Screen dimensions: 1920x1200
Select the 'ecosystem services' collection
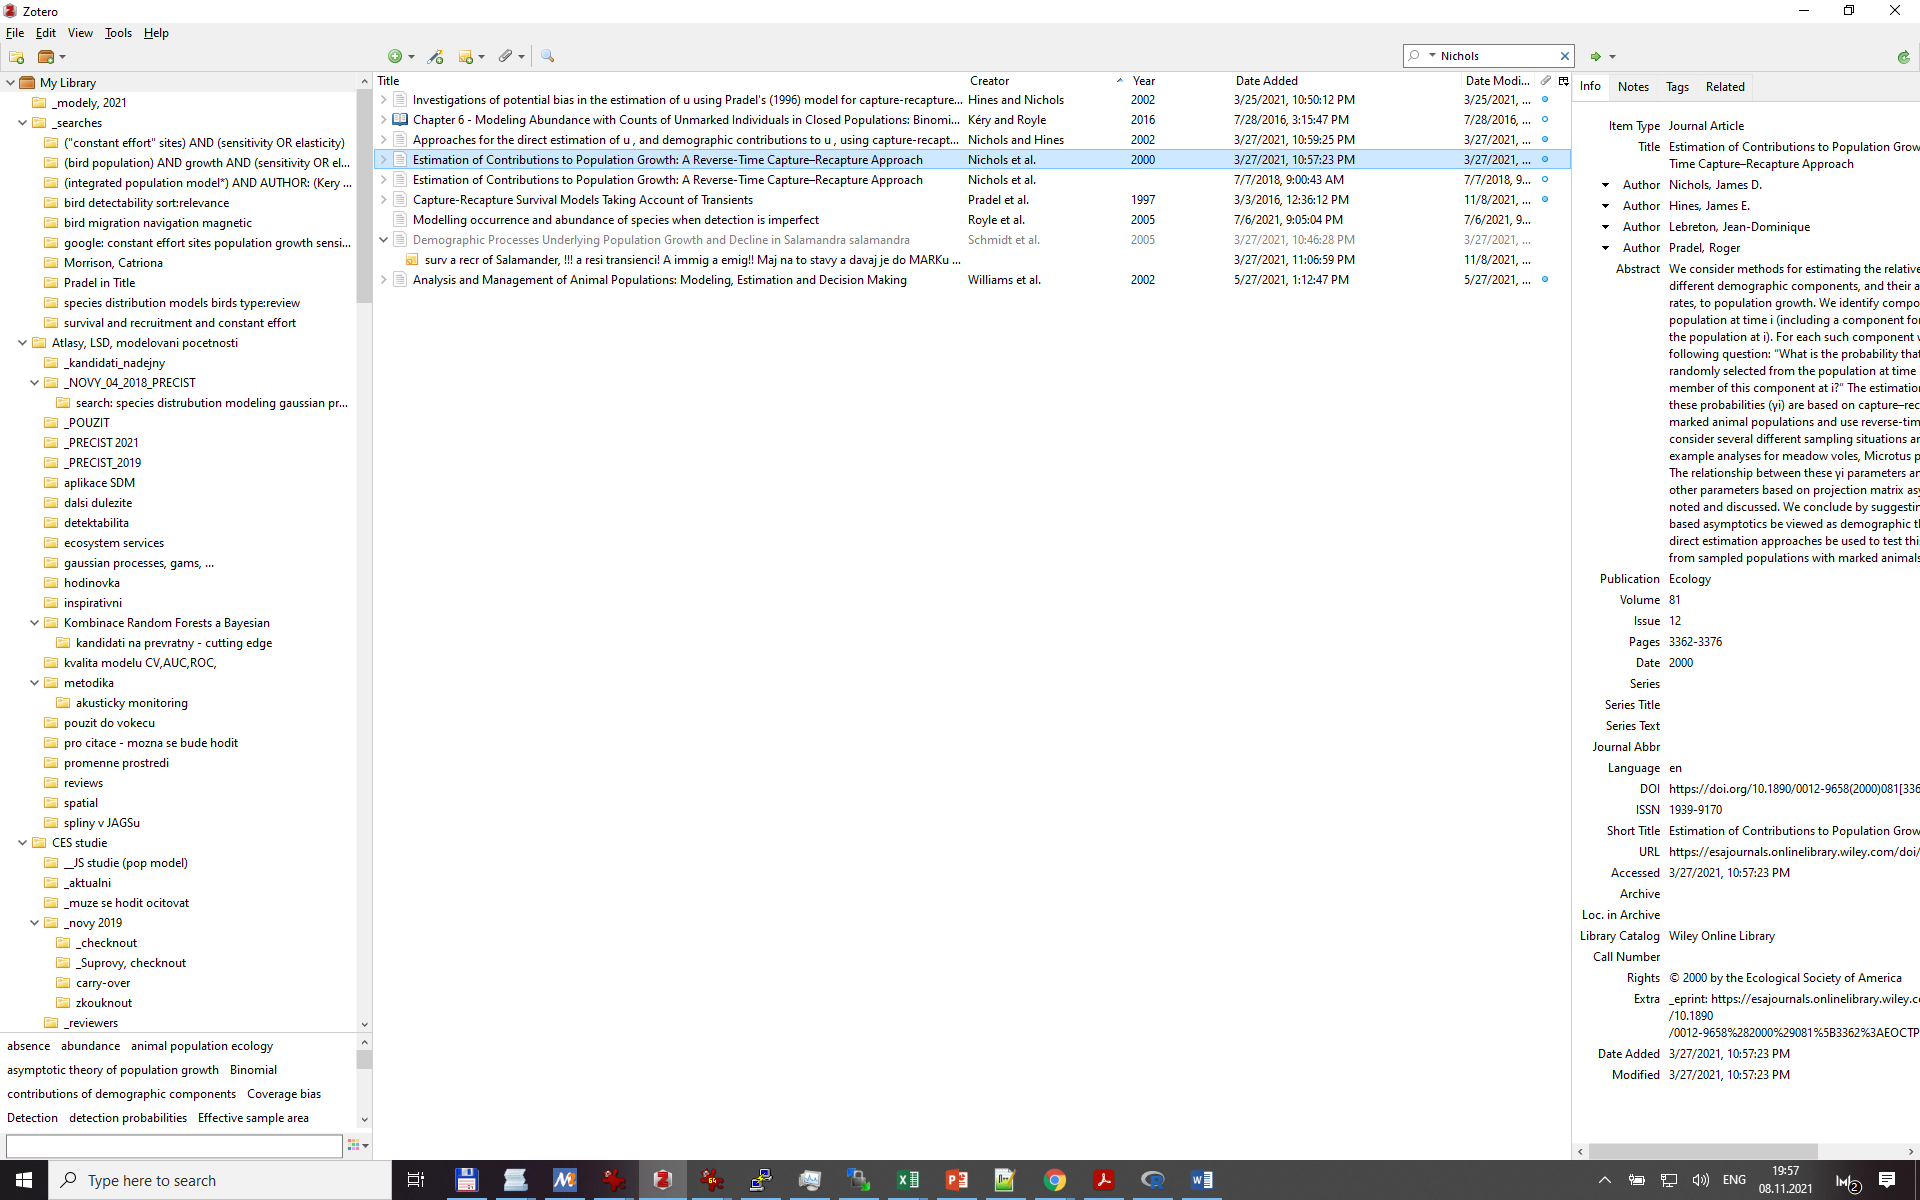point(113,543)
